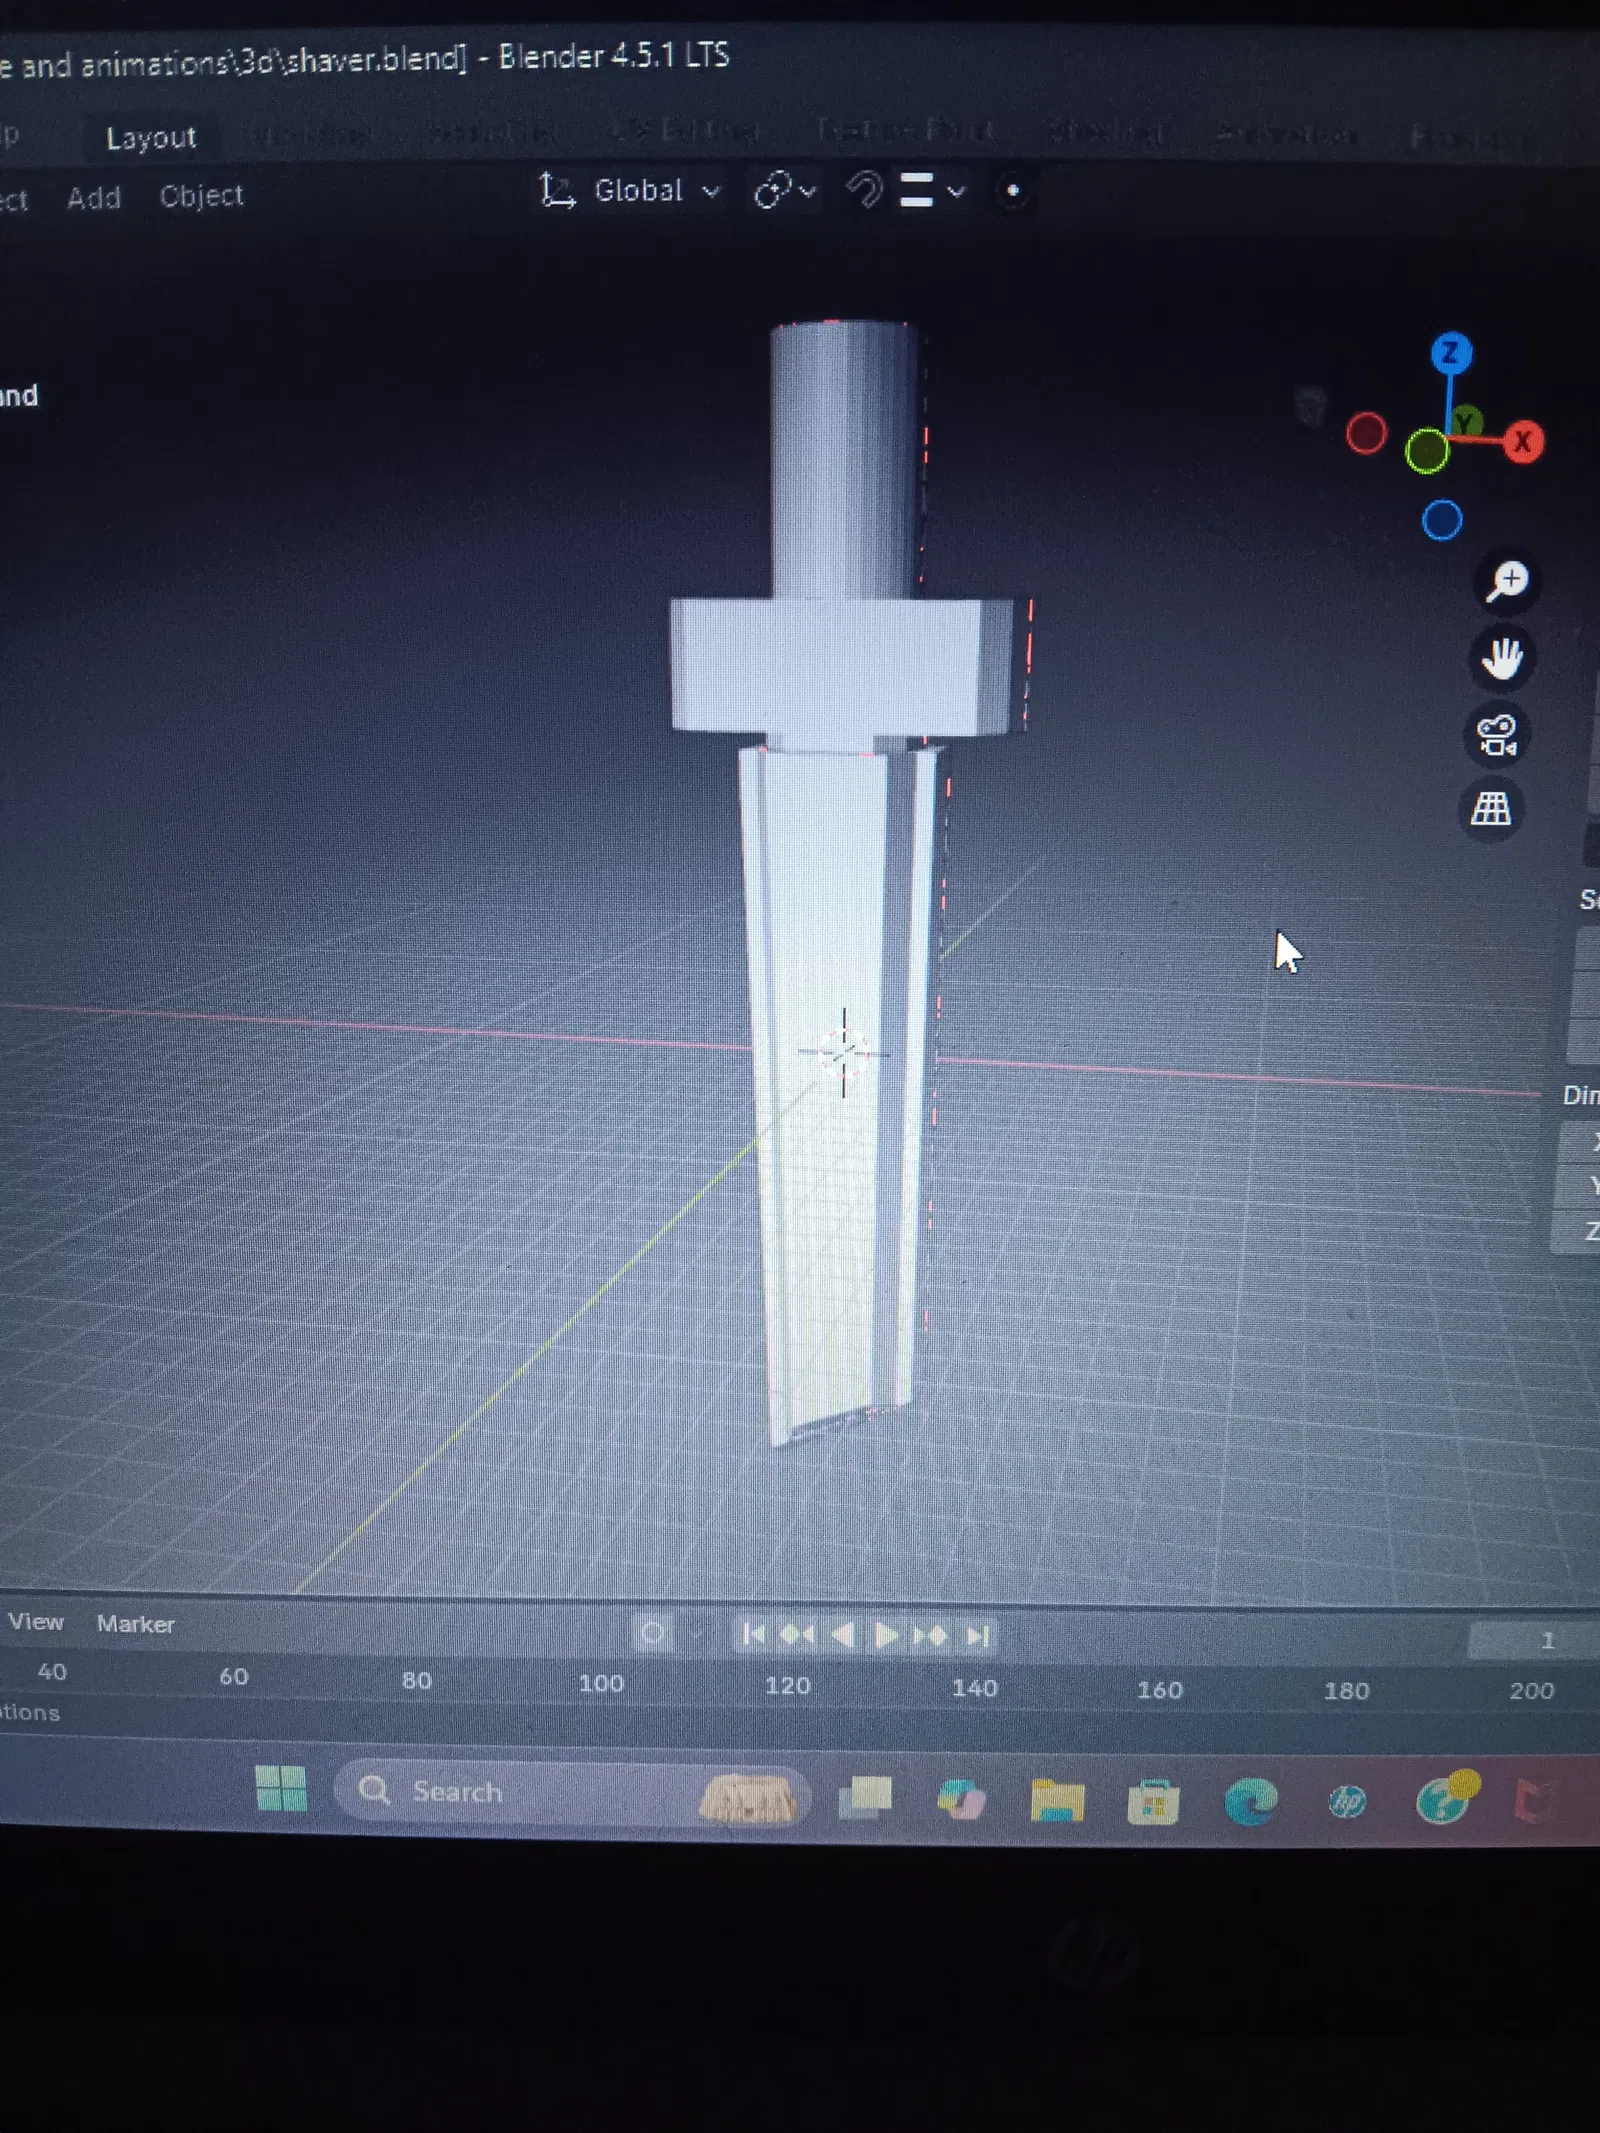Toggle the camera view button
Screen dimensions: 1600x2133
[x=1497, y=736]
